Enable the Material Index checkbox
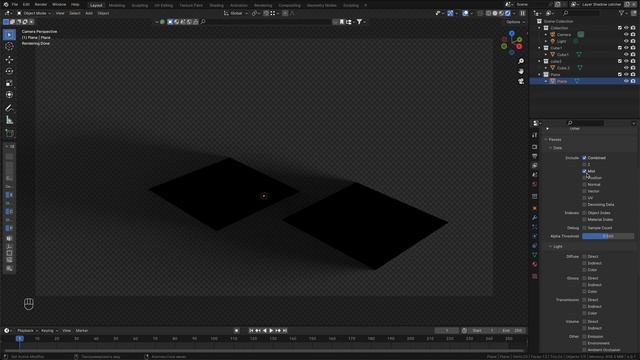 click(x=584, y=220)
